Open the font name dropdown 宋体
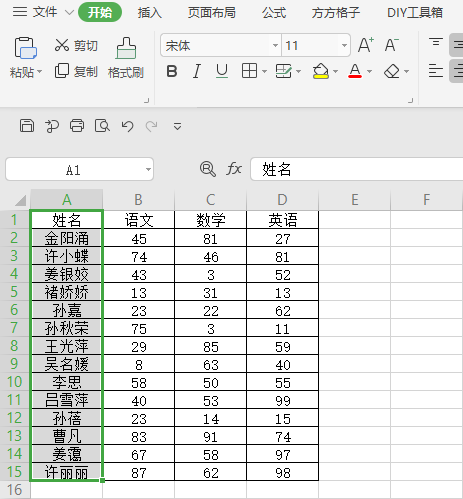This screenshot has width=463, height=499. click(x=275, y=45)
